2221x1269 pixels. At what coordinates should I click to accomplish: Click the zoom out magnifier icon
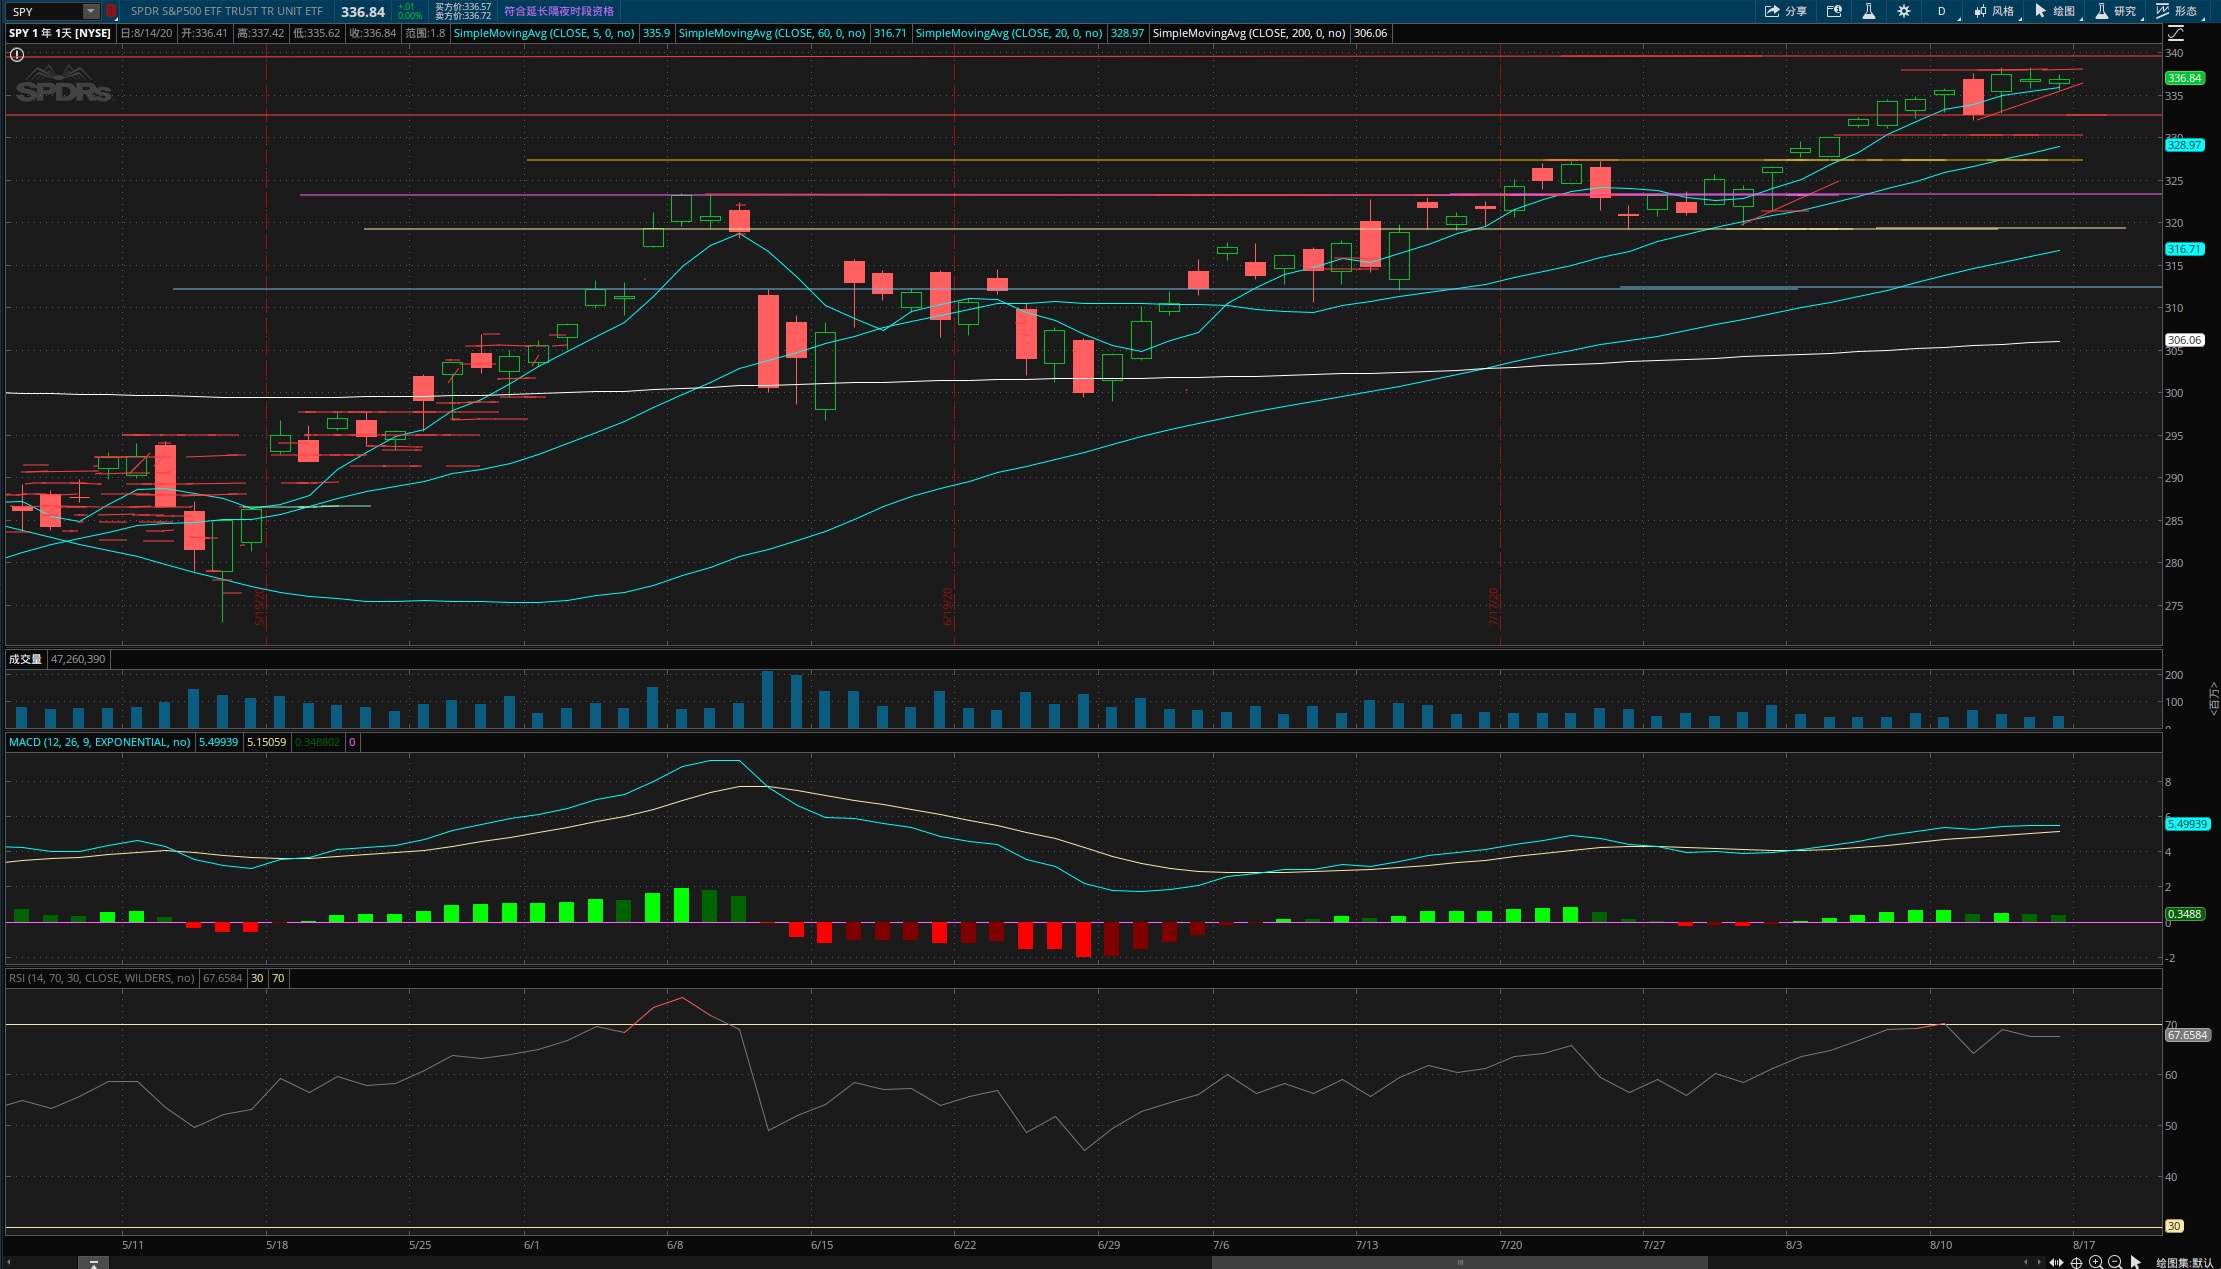coord(2115,1262)
